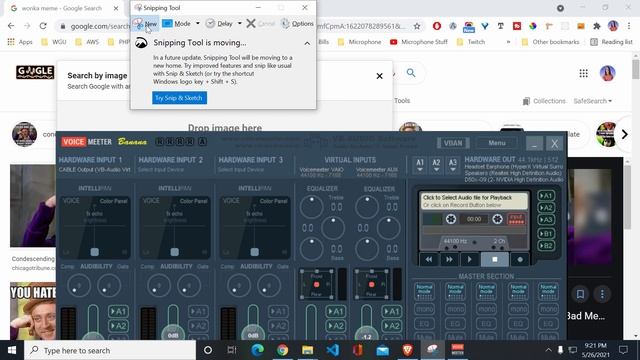Toggle recorder B1 bus assignment
The image size is (640, 360).
point(546,233)
